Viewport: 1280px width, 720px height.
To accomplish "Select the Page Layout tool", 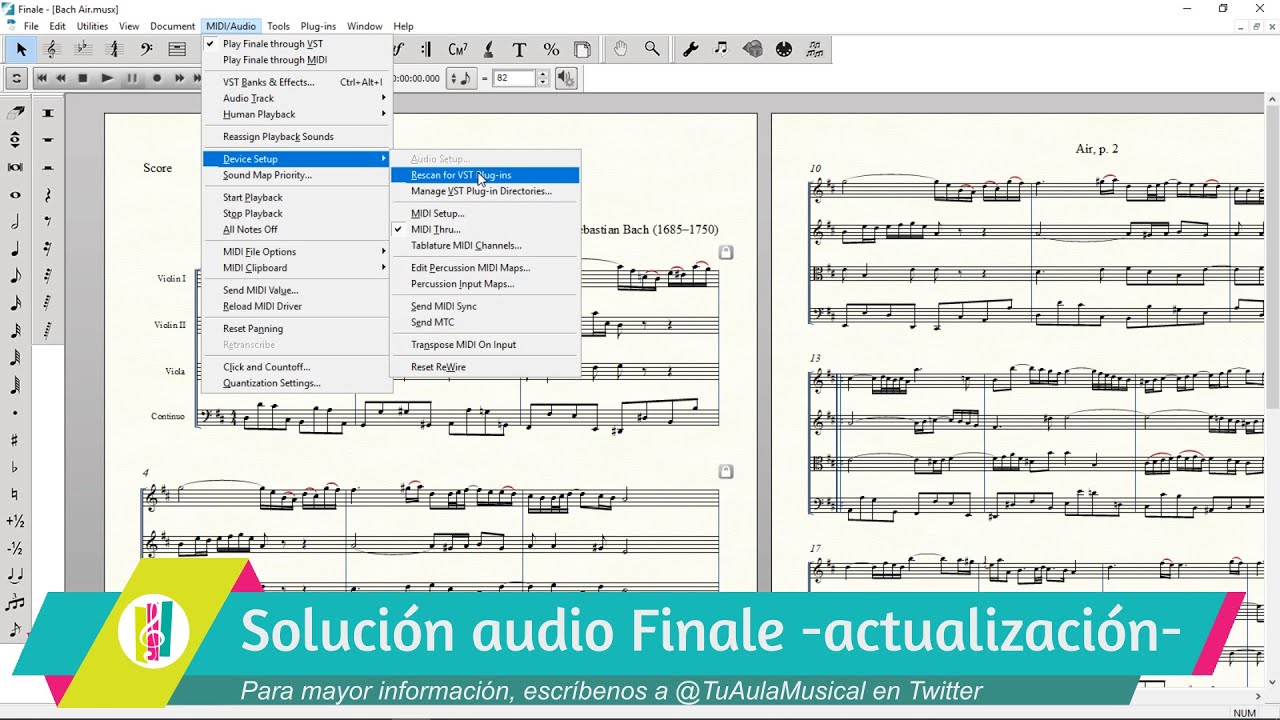I will (582, 49).
